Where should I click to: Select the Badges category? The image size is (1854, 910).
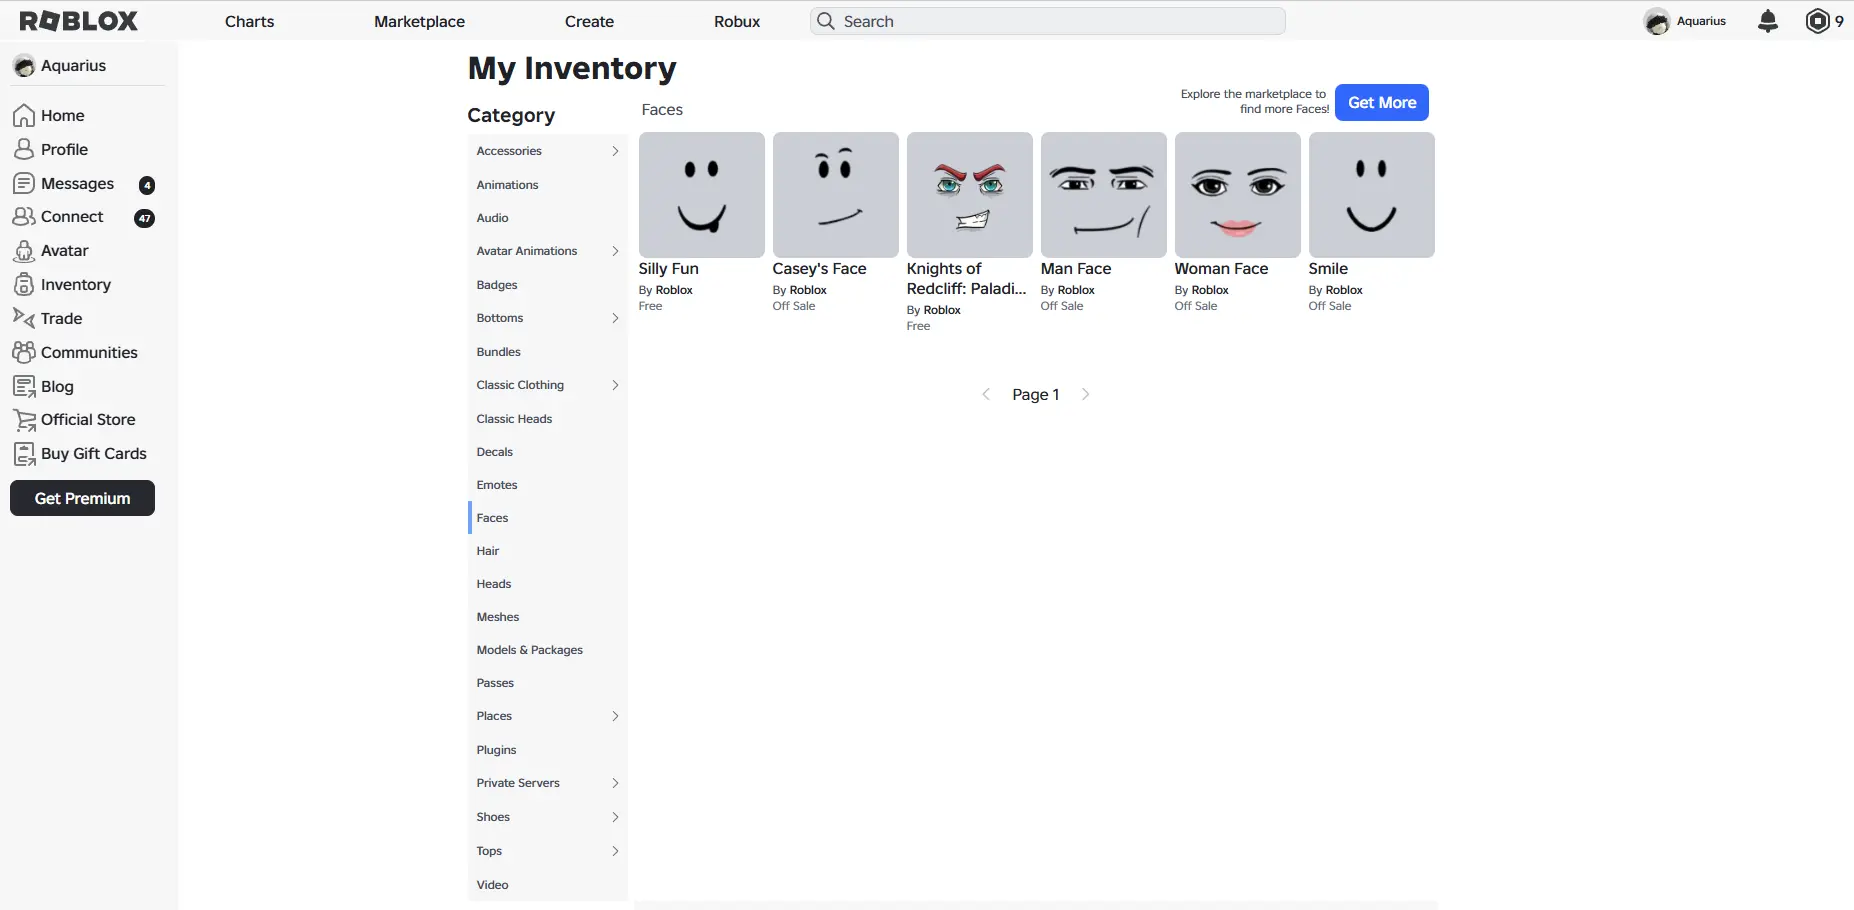point(548,285)
